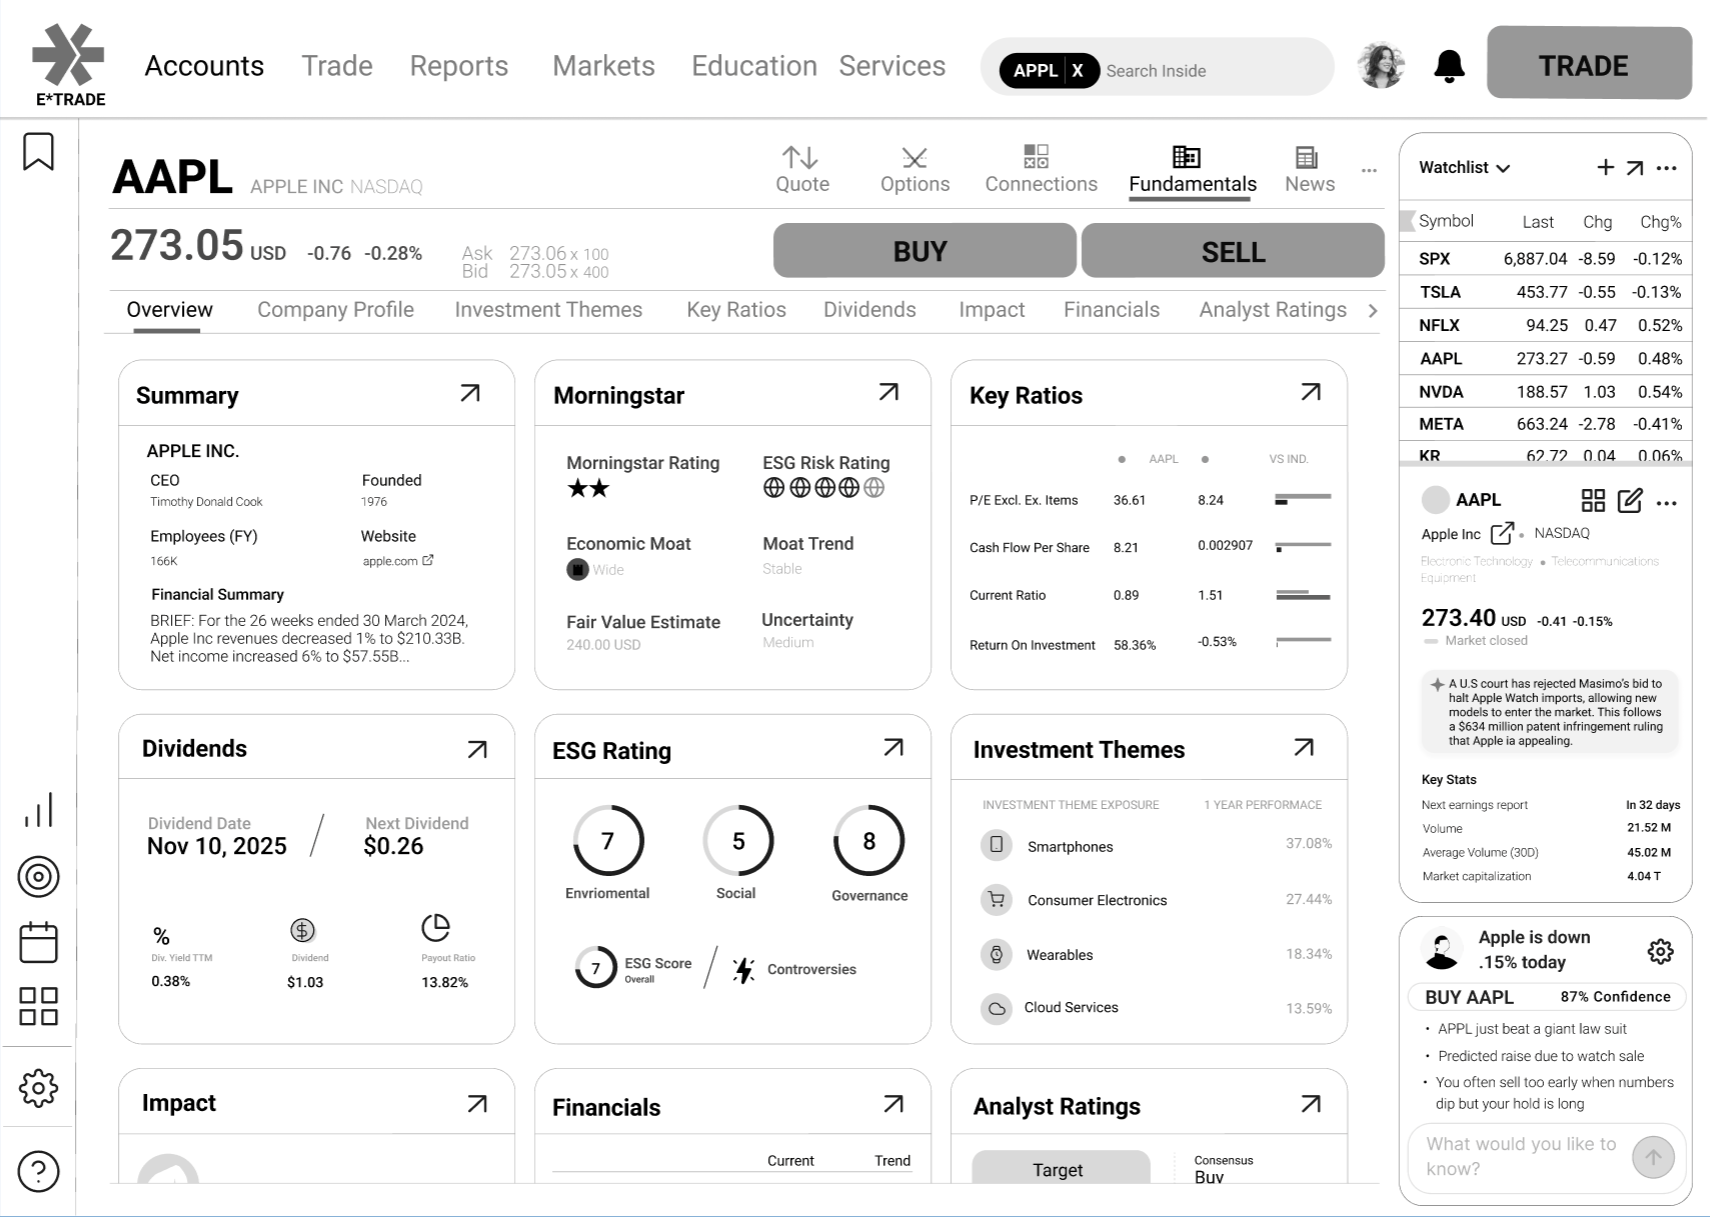Select the NVDA row in watchlist
This screenshot has width=1710, height=1217.
click(x=1546, y=392)
